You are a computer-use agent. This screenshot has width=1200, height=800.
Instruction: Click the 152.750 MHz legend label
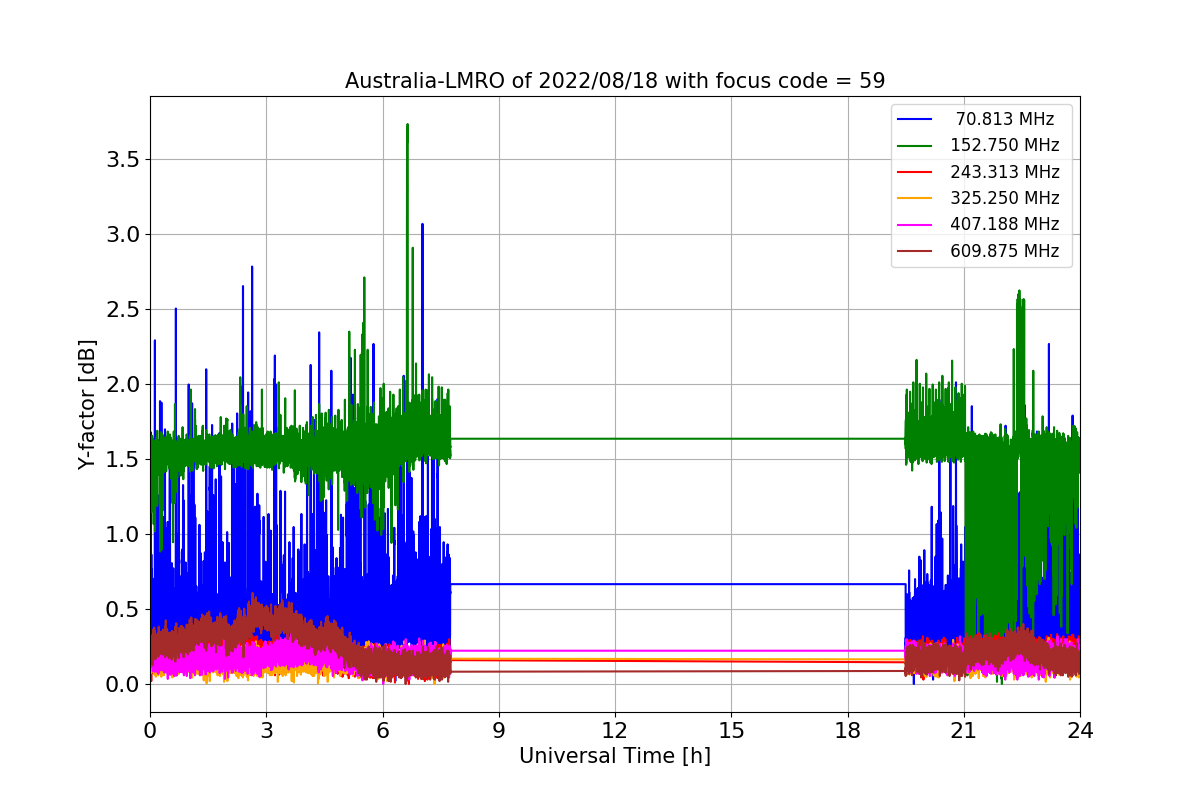tap(1005, 146)
